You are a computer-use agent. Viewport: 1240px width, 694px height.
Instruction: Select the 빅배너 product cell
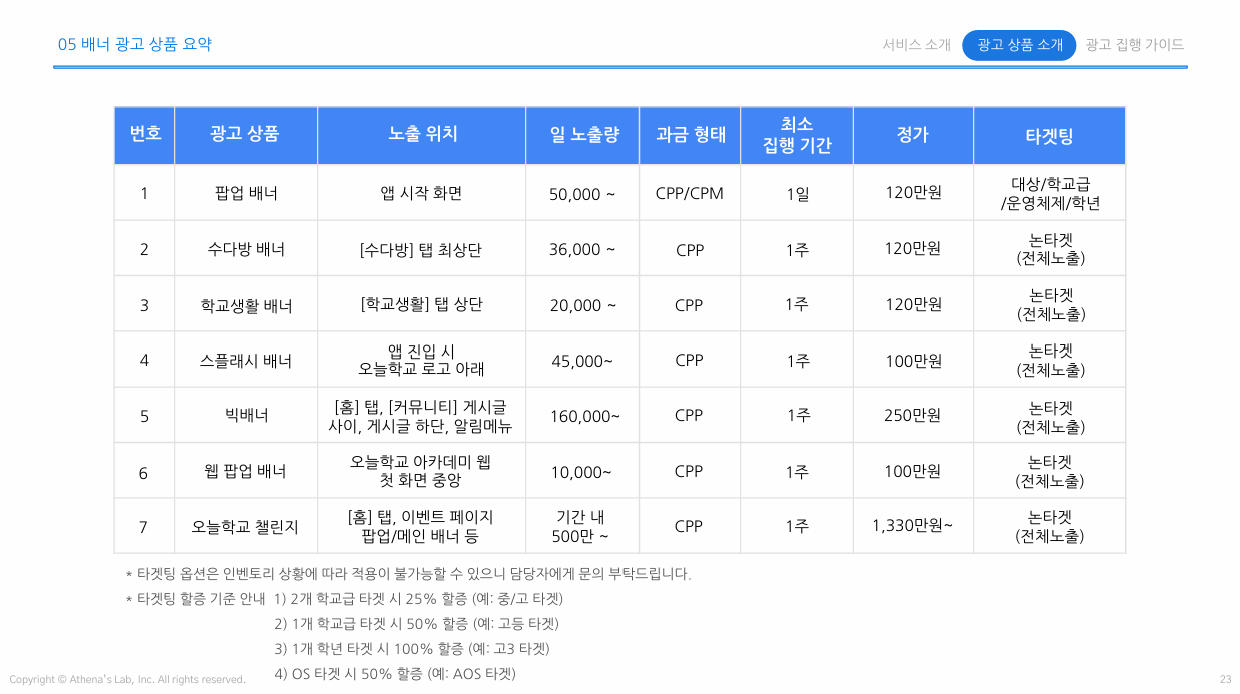(x=246, y=416)
